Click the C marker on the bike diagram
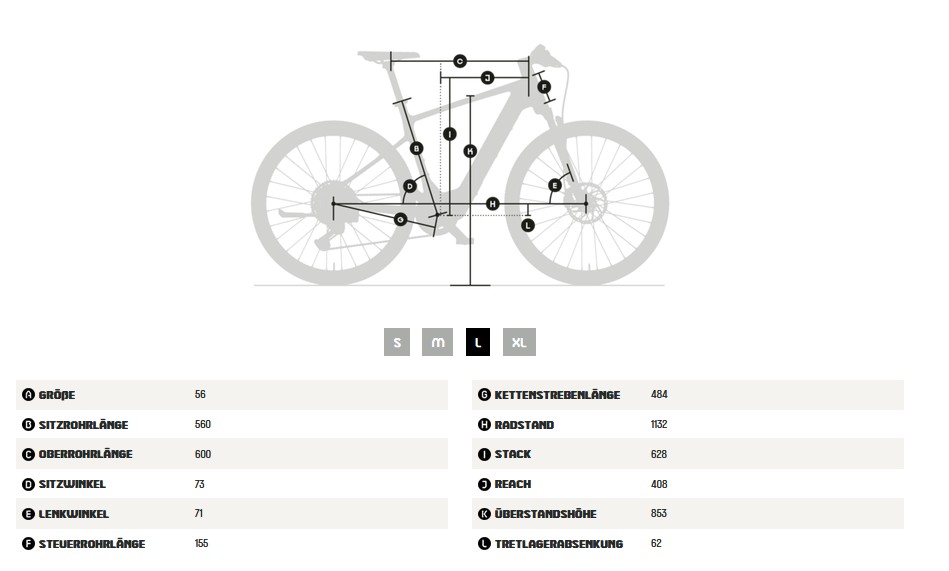The width and height of the screenshot is (949, 571). 460,61
